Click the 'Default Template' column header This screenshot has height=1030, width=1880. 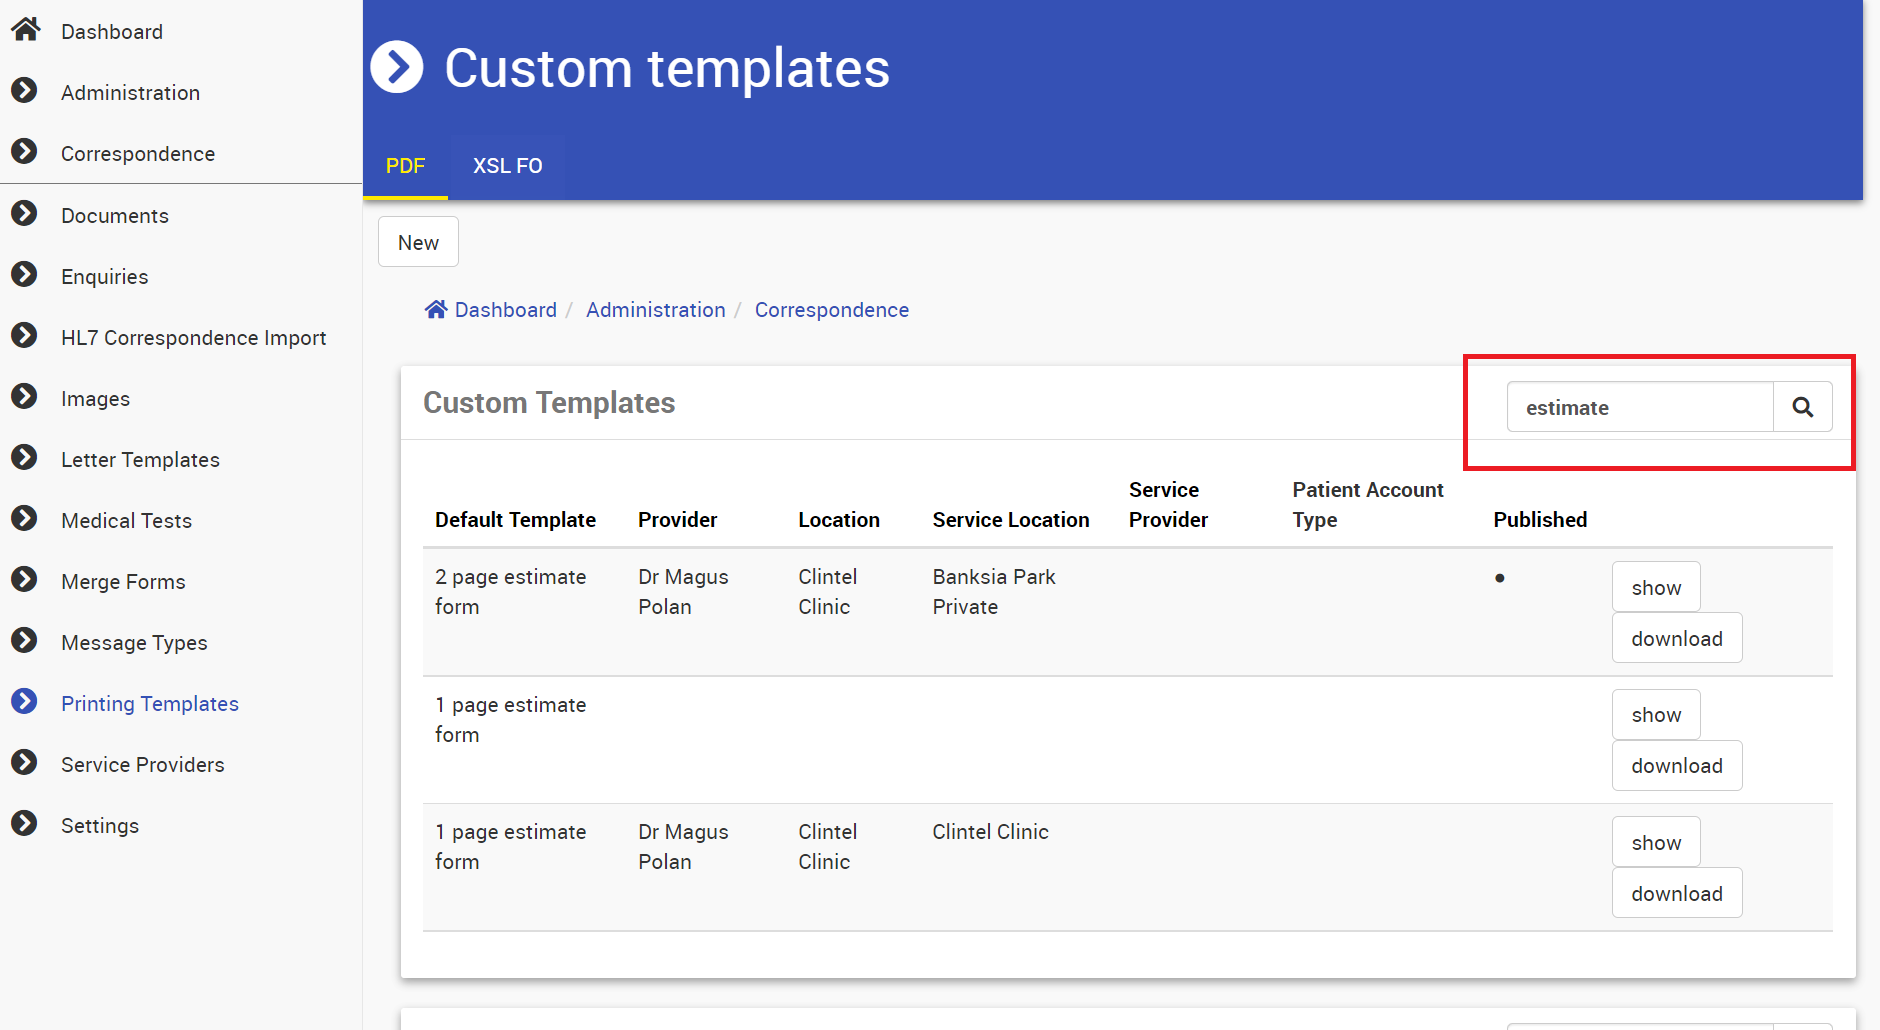click(515, 520)
